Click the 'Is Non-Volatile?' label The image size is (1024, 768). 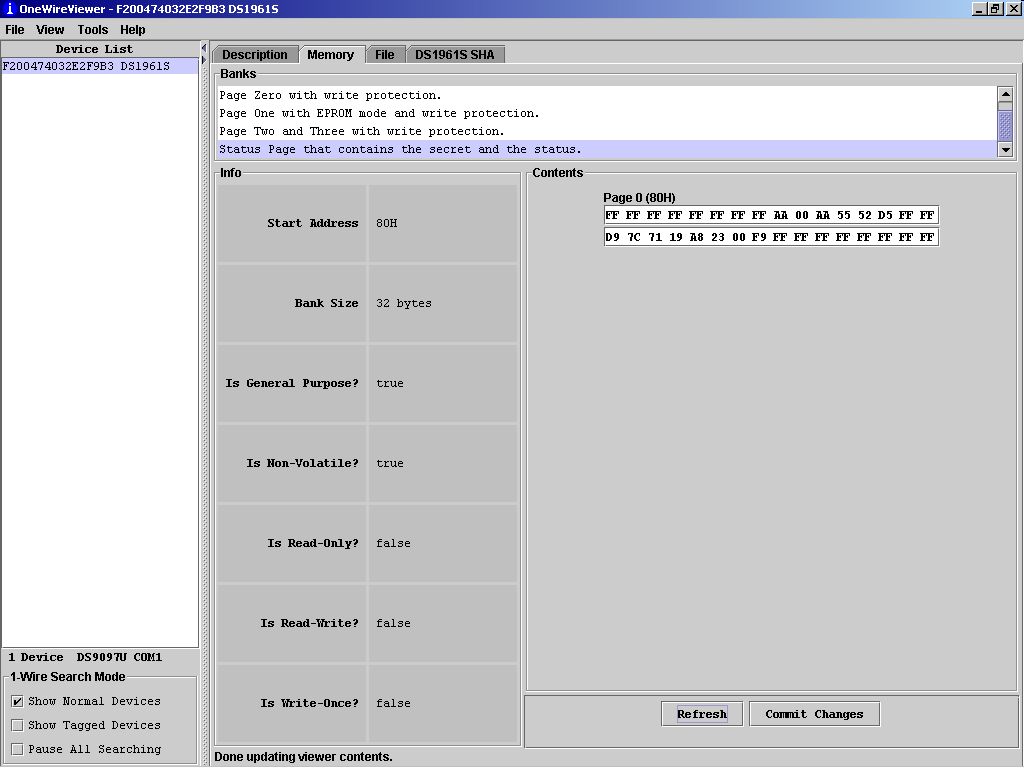[302, 464]
